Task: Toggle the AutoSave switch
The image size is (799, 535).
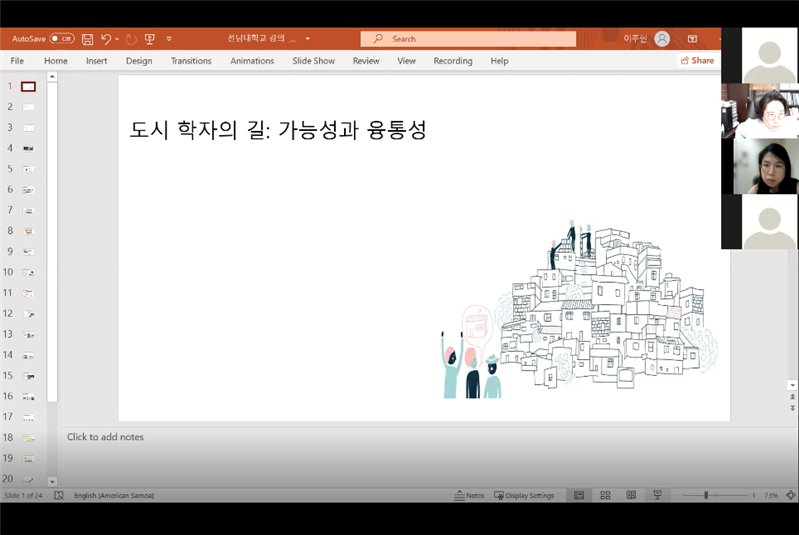Action: pyautogui.click(x=62, y=39)
